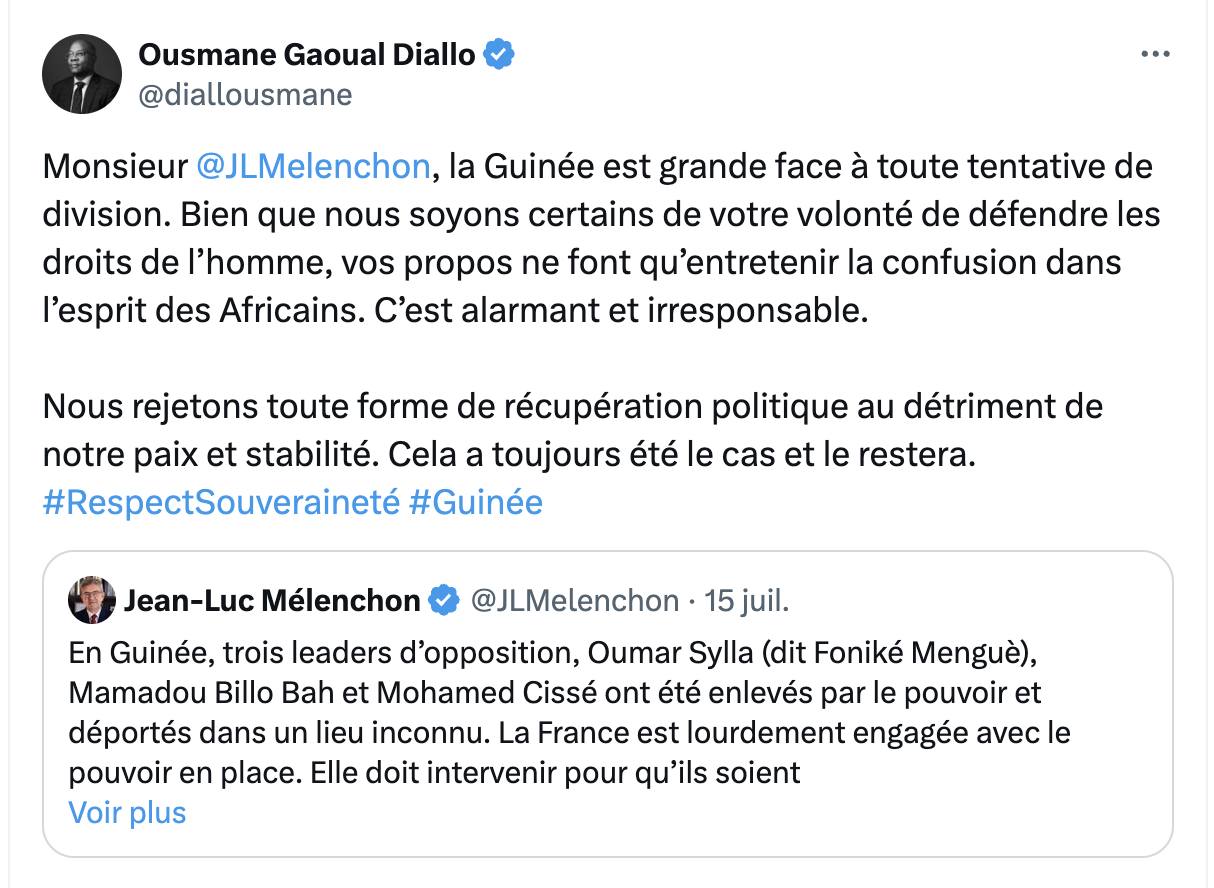The image size is (1214, 888).
Task: Open the @diallousmane handle link
Action: 244,94
